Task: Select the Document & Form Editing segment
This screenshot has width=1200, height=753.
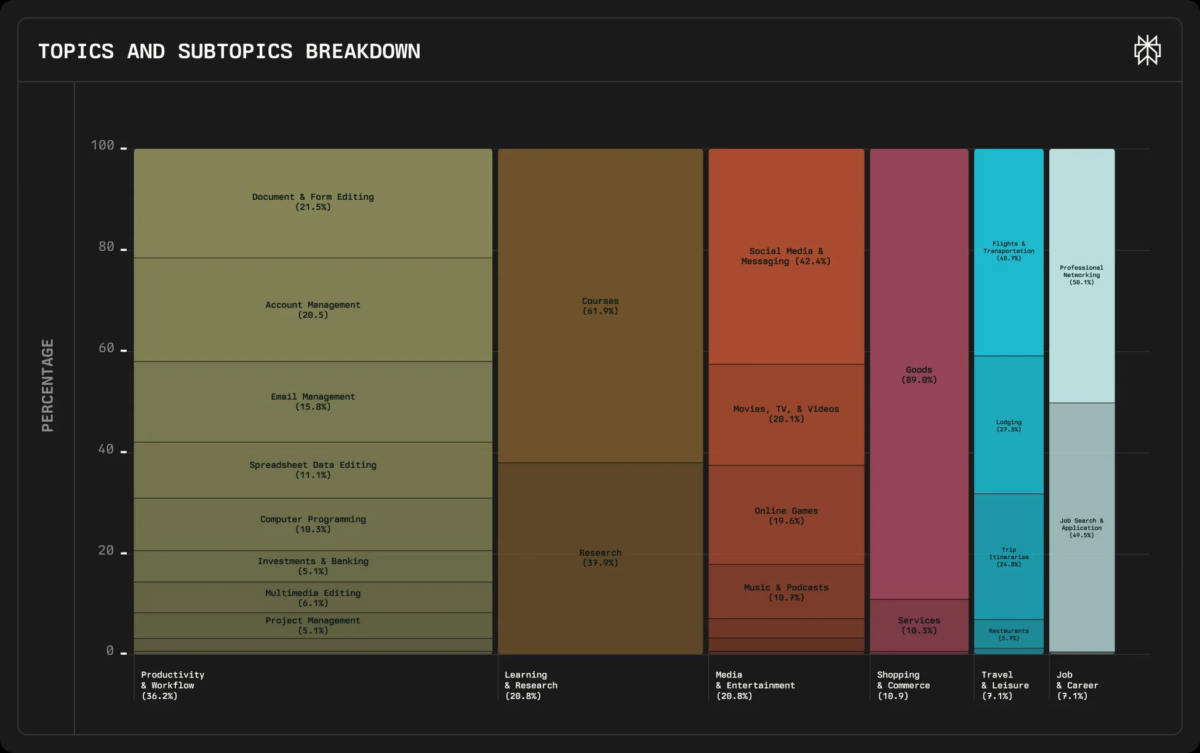Action: click(x=312, y=202)
